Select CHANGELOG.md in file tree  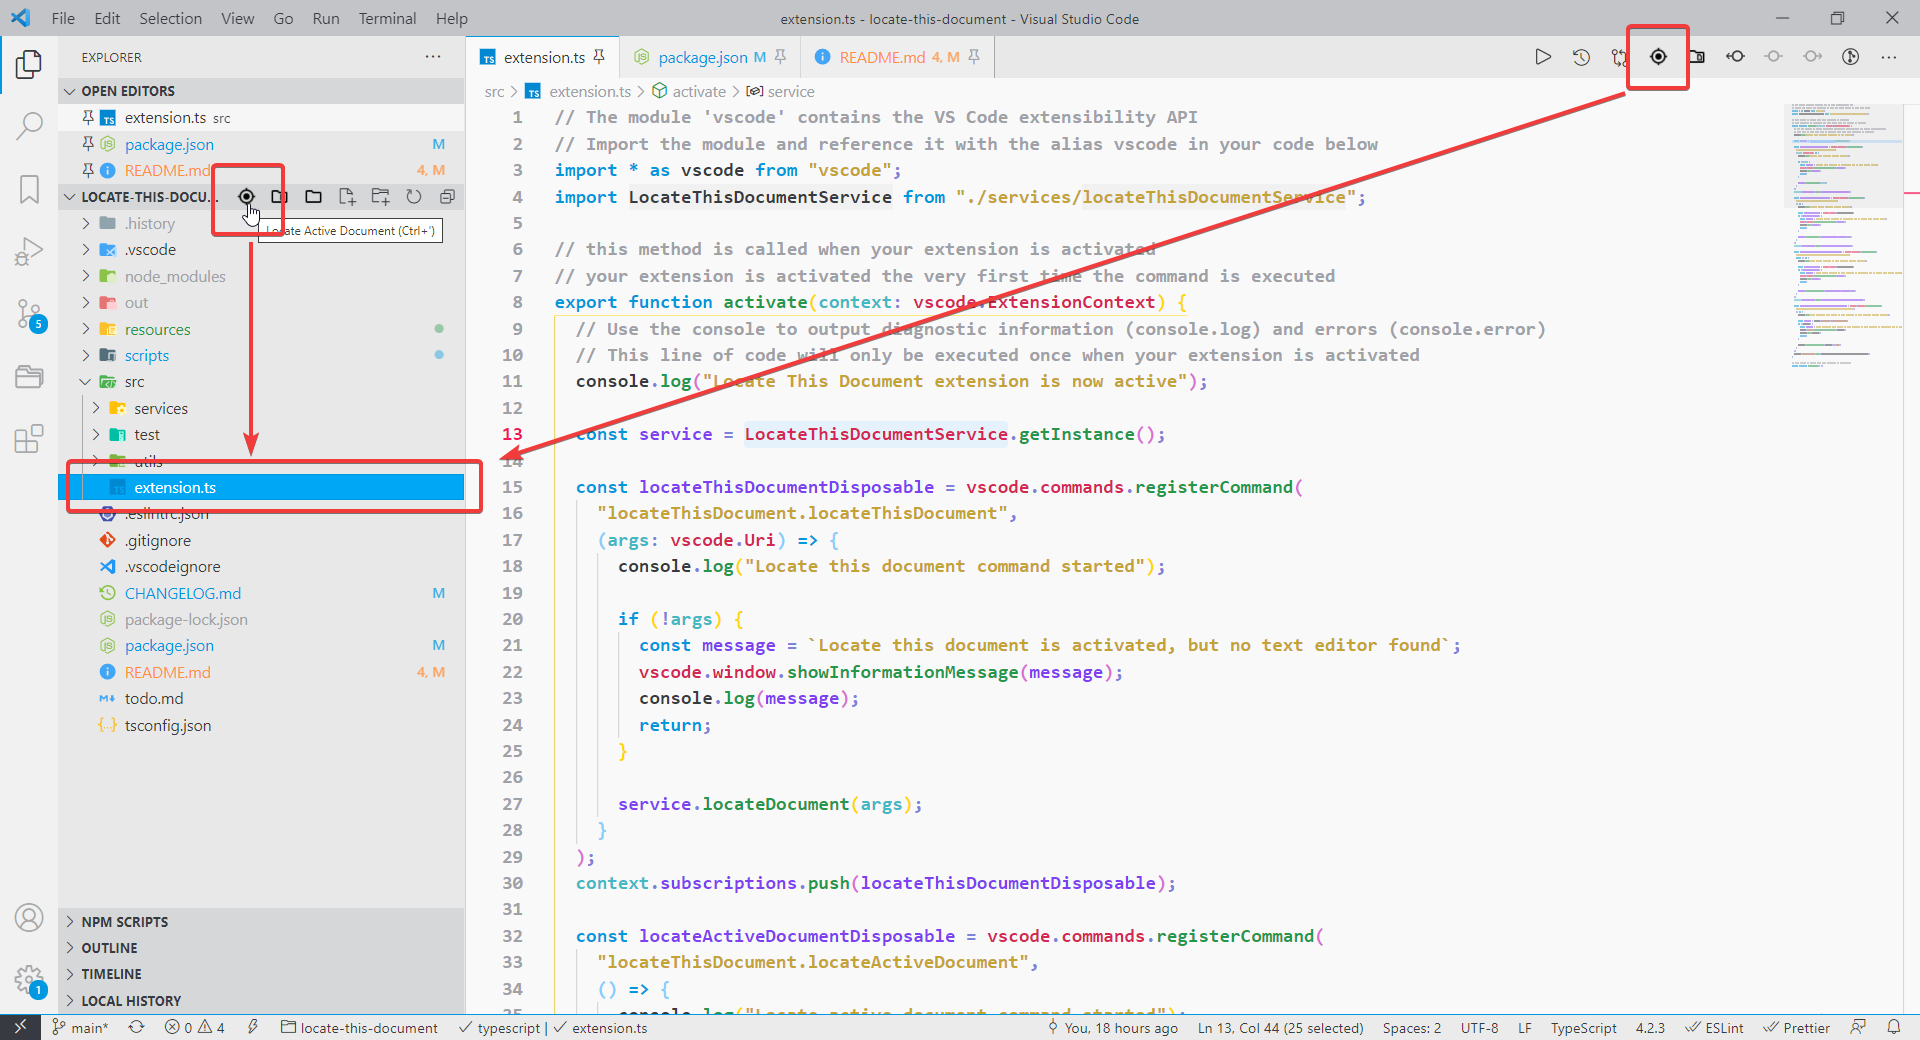click(x=261, y=594)
